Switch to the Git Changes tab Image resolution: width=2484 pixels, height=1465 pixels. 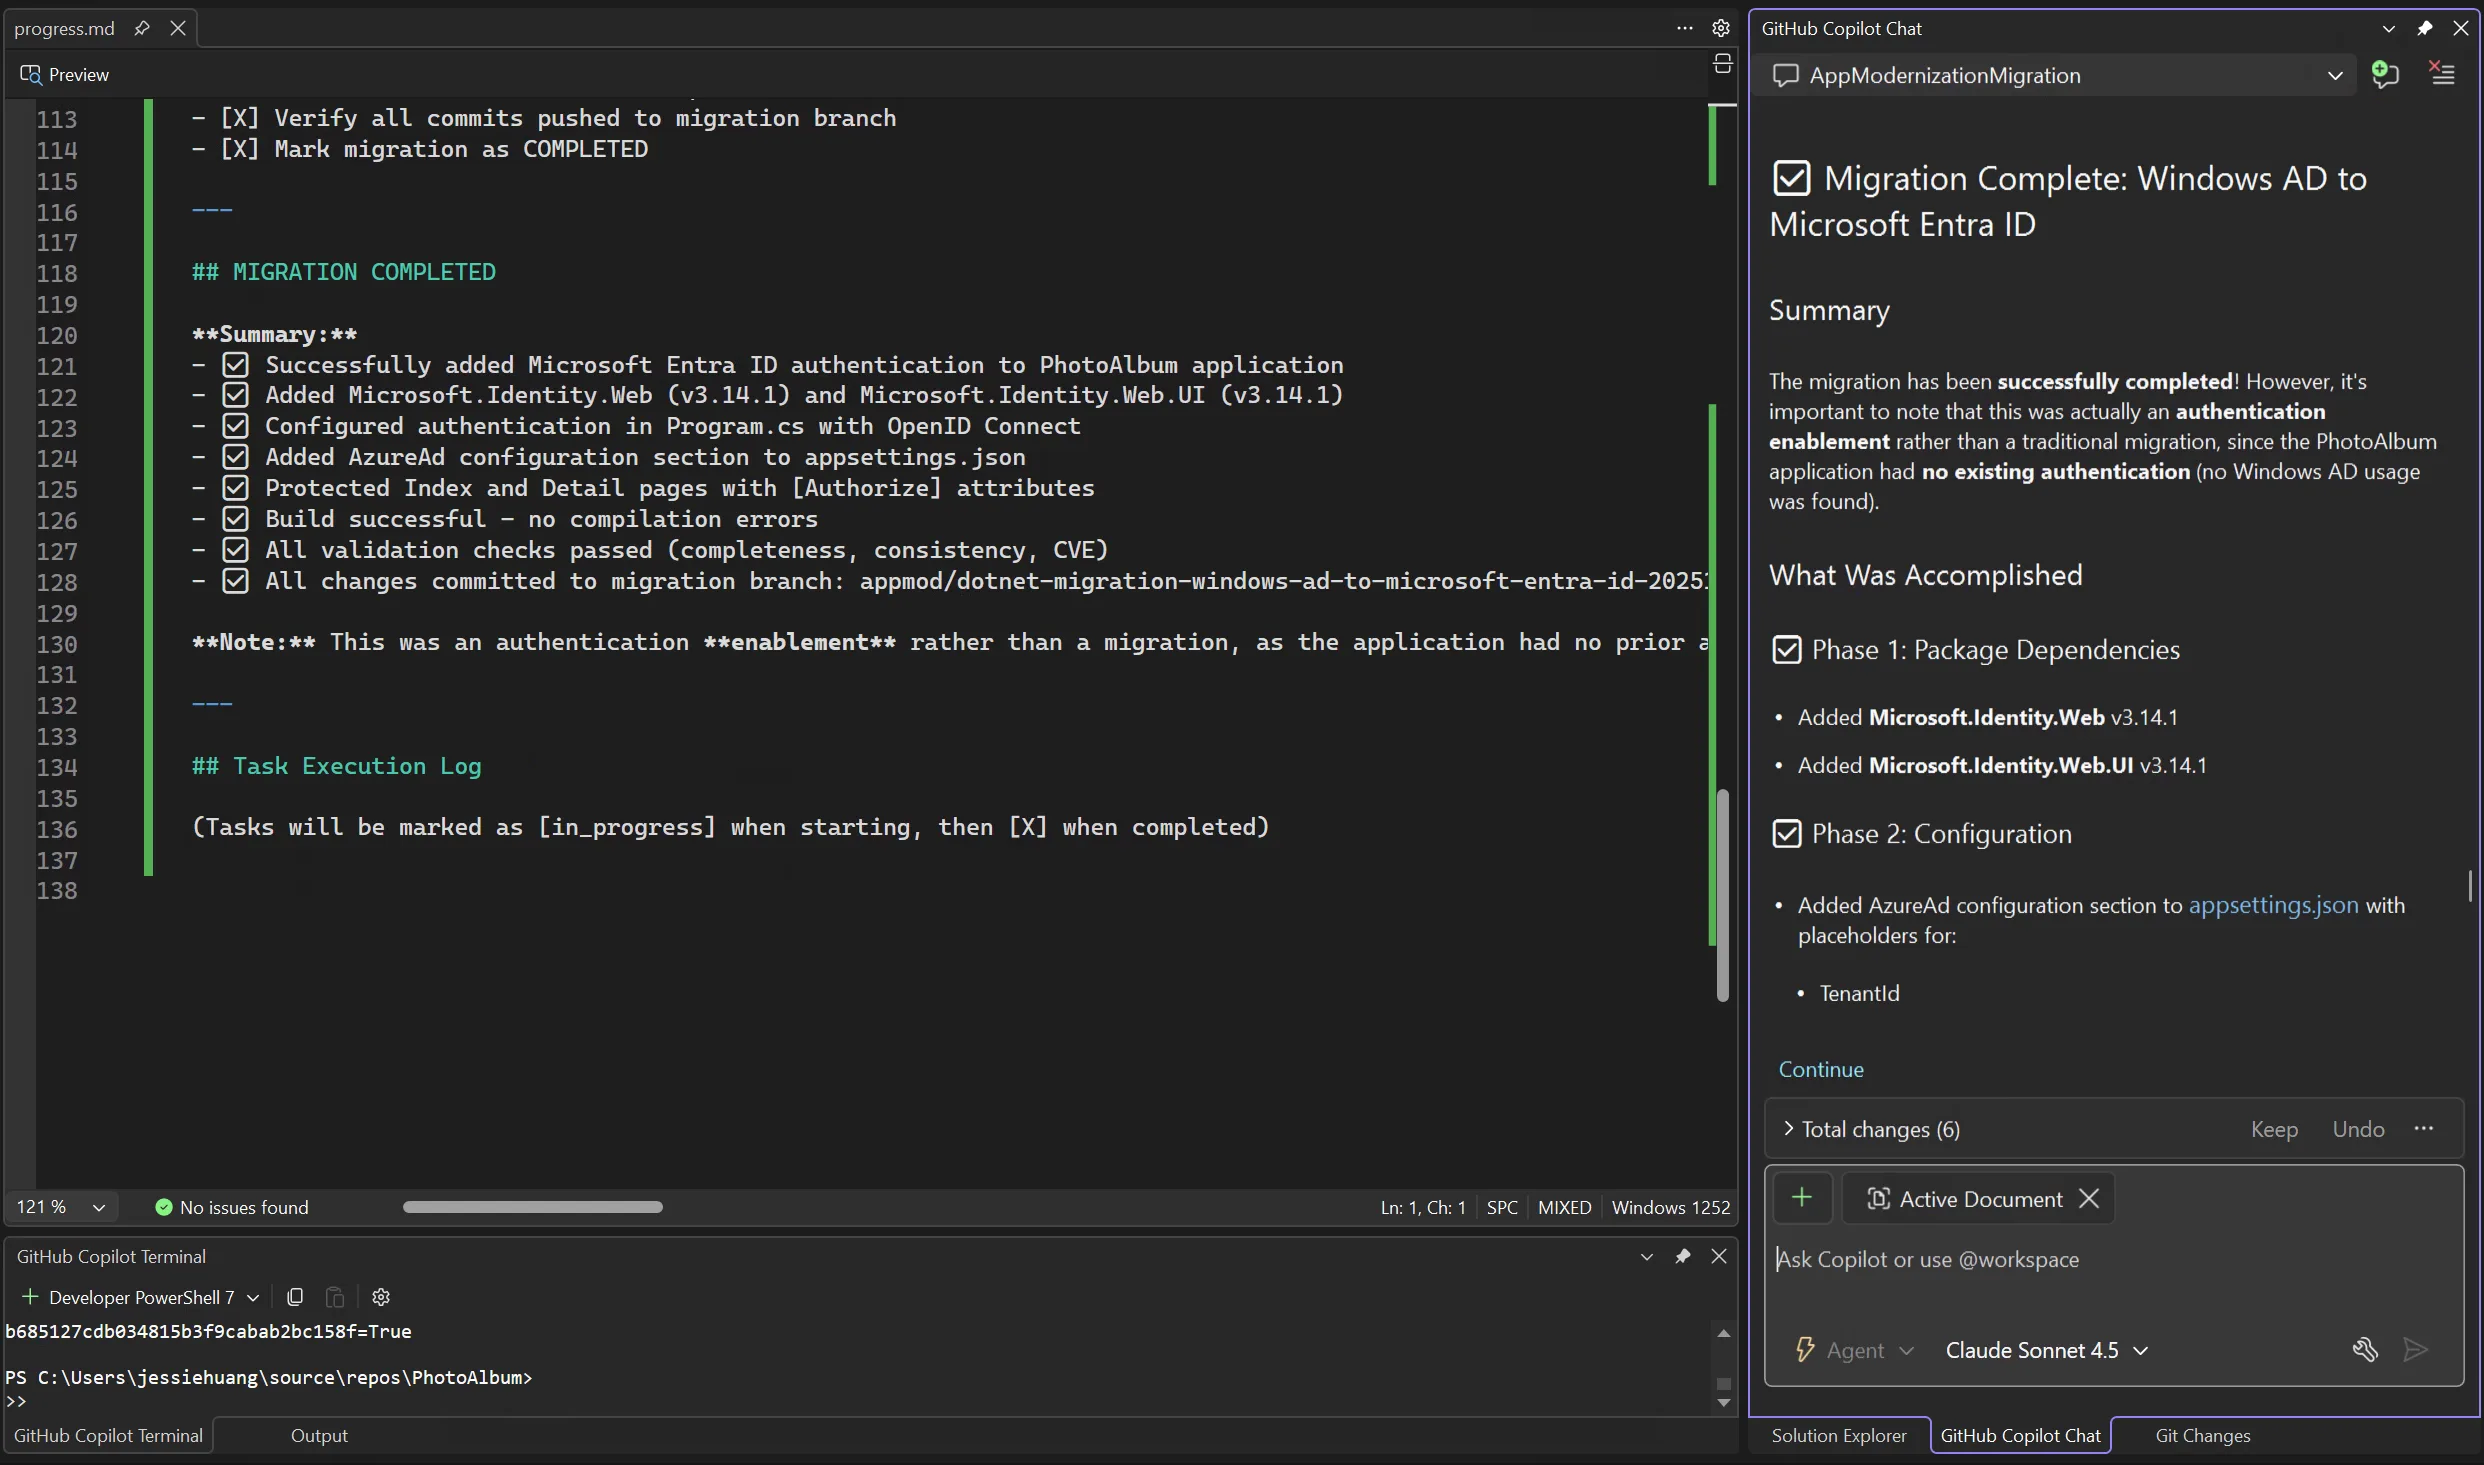tap(2202, 1435)
